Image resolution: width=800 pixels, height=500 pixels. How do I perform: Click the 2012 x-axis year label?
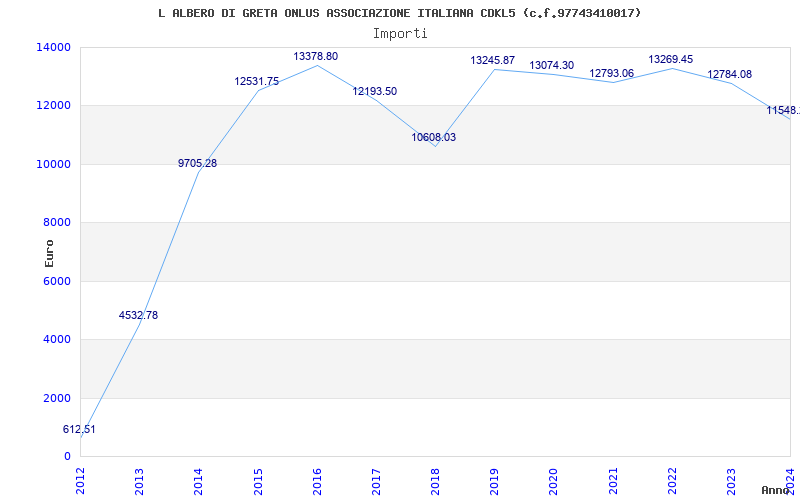coord(81,481)
